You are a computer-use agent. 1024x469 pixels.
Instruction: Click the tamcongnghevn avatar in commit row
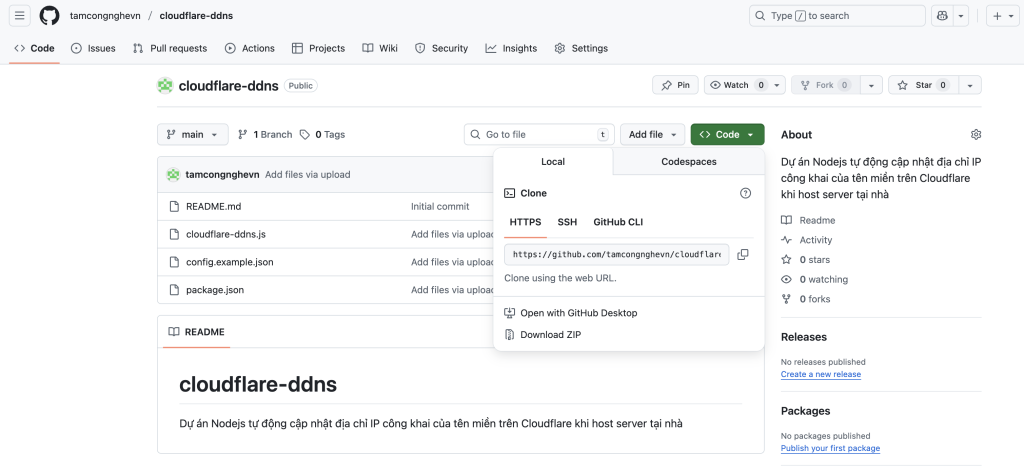173,174
